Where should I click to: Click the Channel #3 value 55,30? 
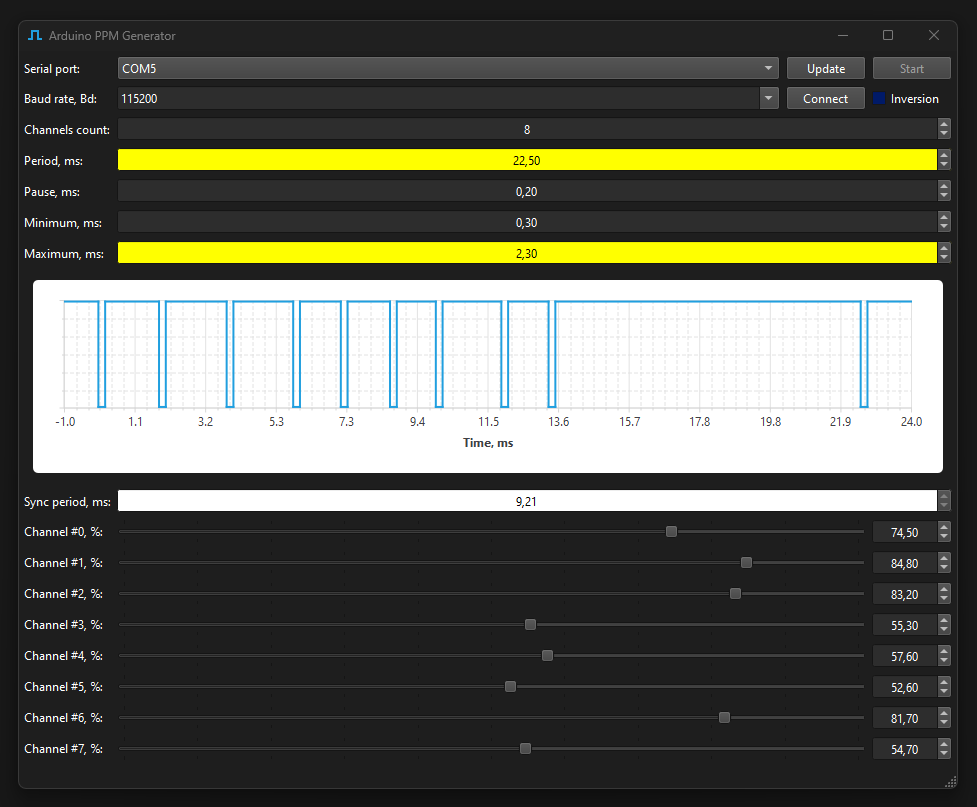905,625
